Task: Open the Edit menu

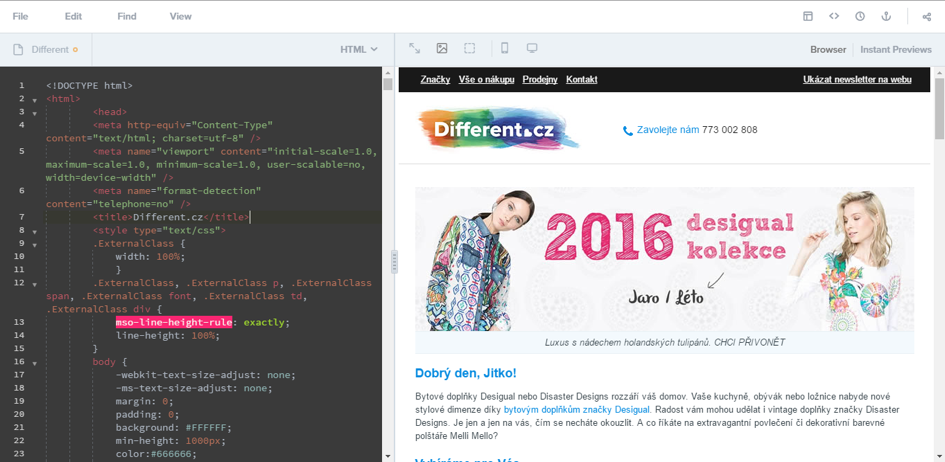Action: coord(74,16)
